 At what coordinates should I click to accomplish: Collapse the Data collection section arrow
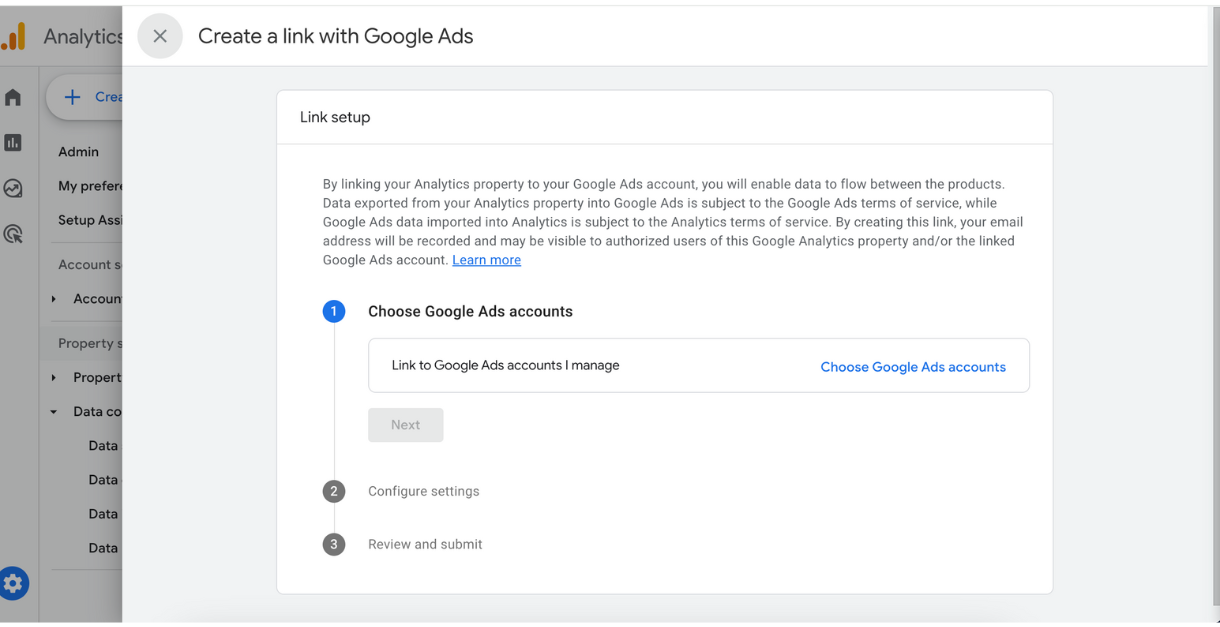coord(54,412)
